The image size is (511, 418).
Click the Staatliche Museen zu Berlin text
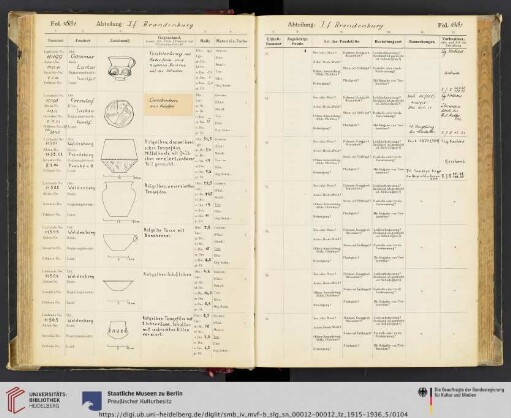(145, 393)
